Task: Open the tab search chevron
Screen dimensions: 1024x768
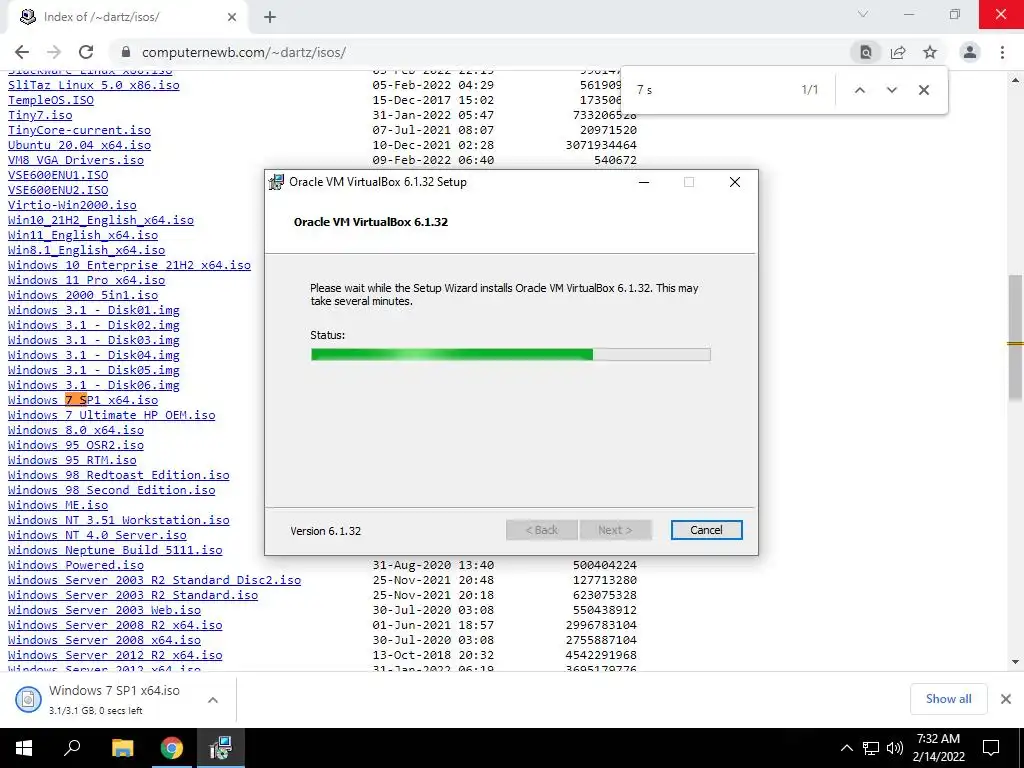Action: pos(863,14)
